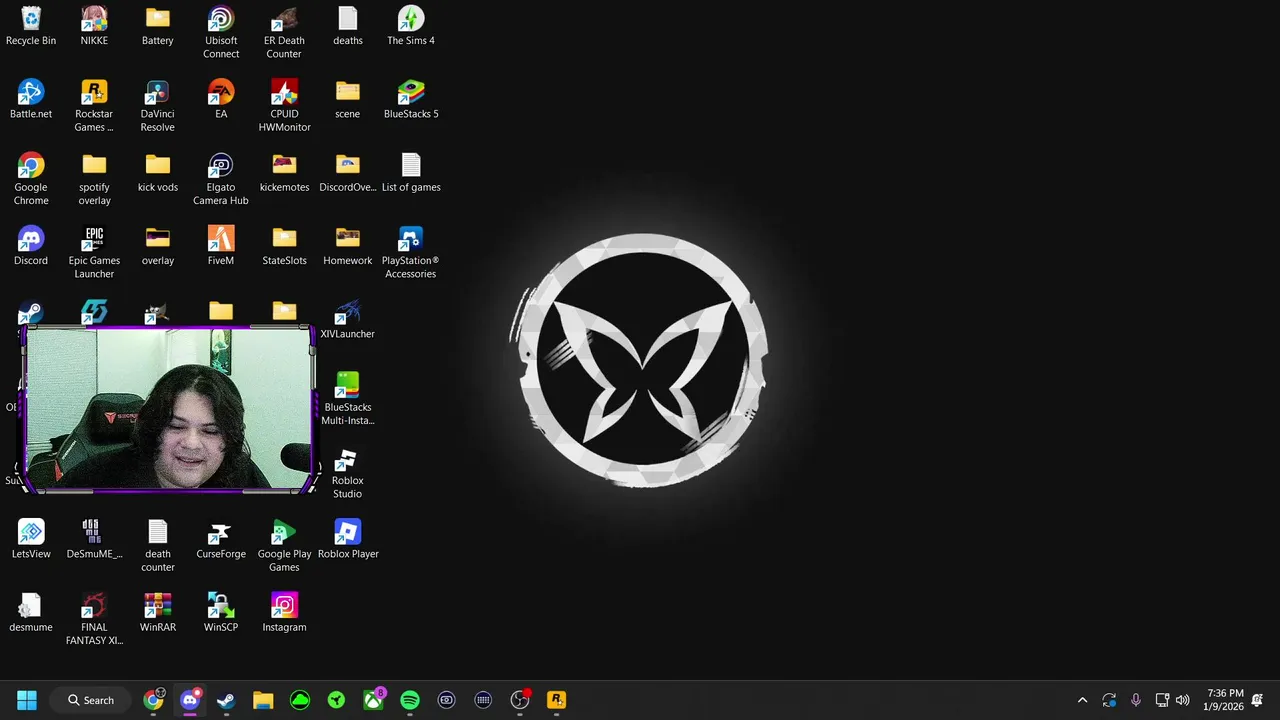1280x720 pixels.
Task: Open File Explorer from the taskbar
Action: (263, 700)
